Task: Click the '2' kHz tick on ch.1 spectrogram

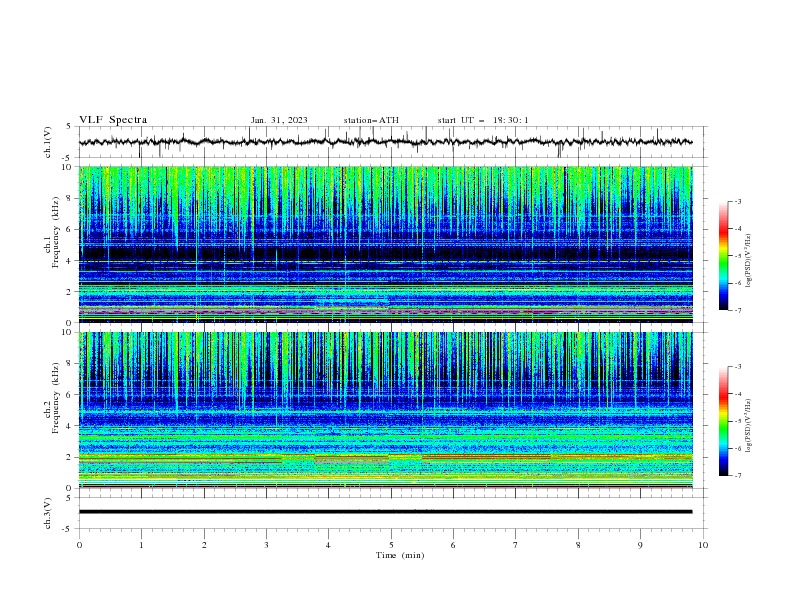Action: pos(70,292)
